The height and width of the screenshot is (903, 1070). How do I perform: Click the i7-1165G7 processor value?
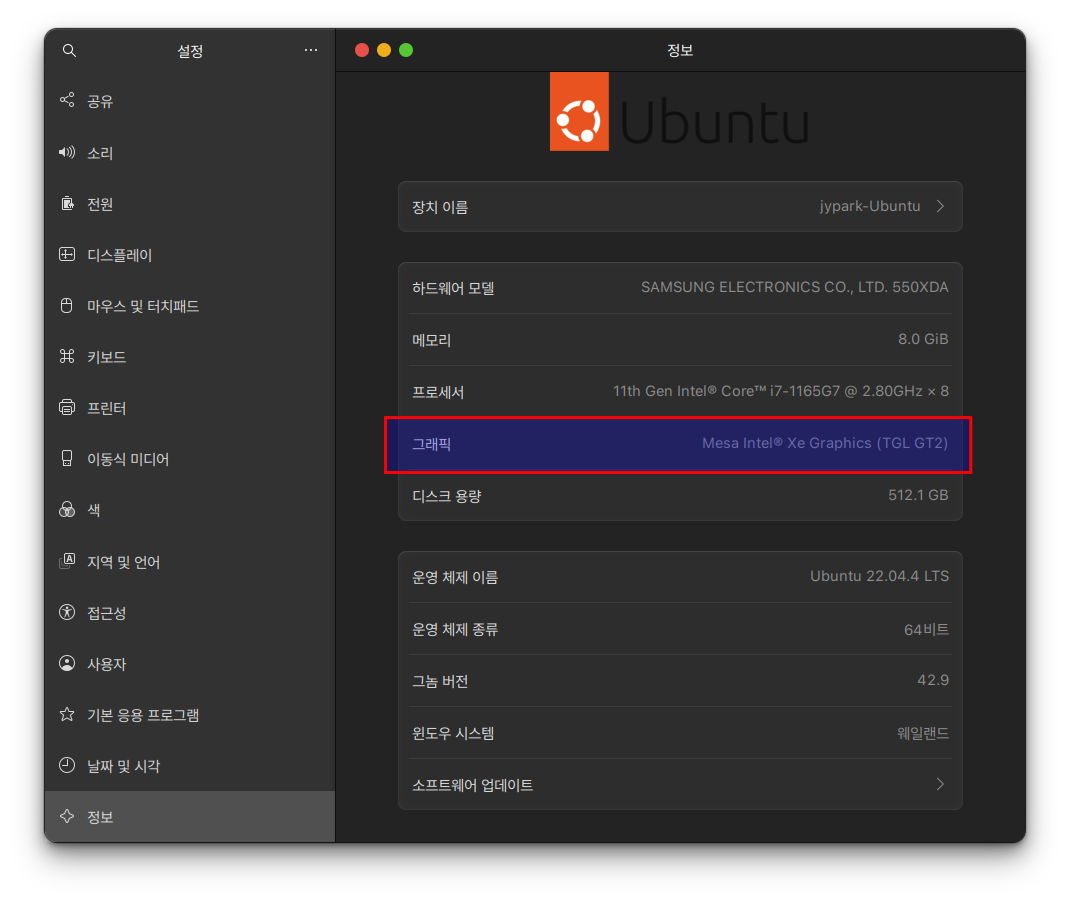[x=781, y=391]
